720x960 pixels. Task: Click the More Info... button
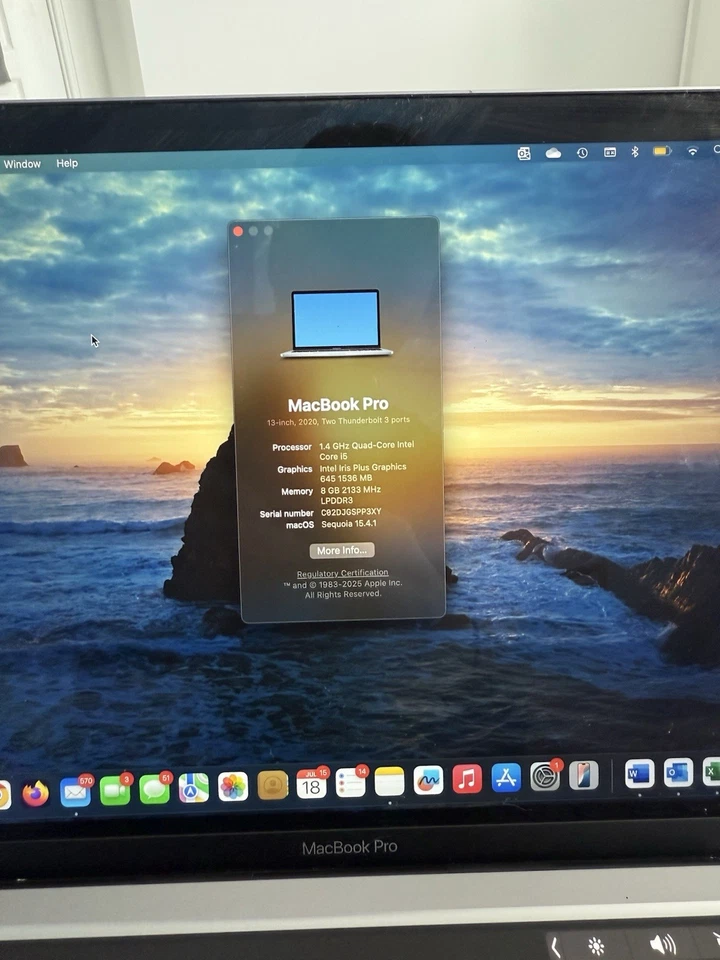pyautogui.click(x=342, y=550)
